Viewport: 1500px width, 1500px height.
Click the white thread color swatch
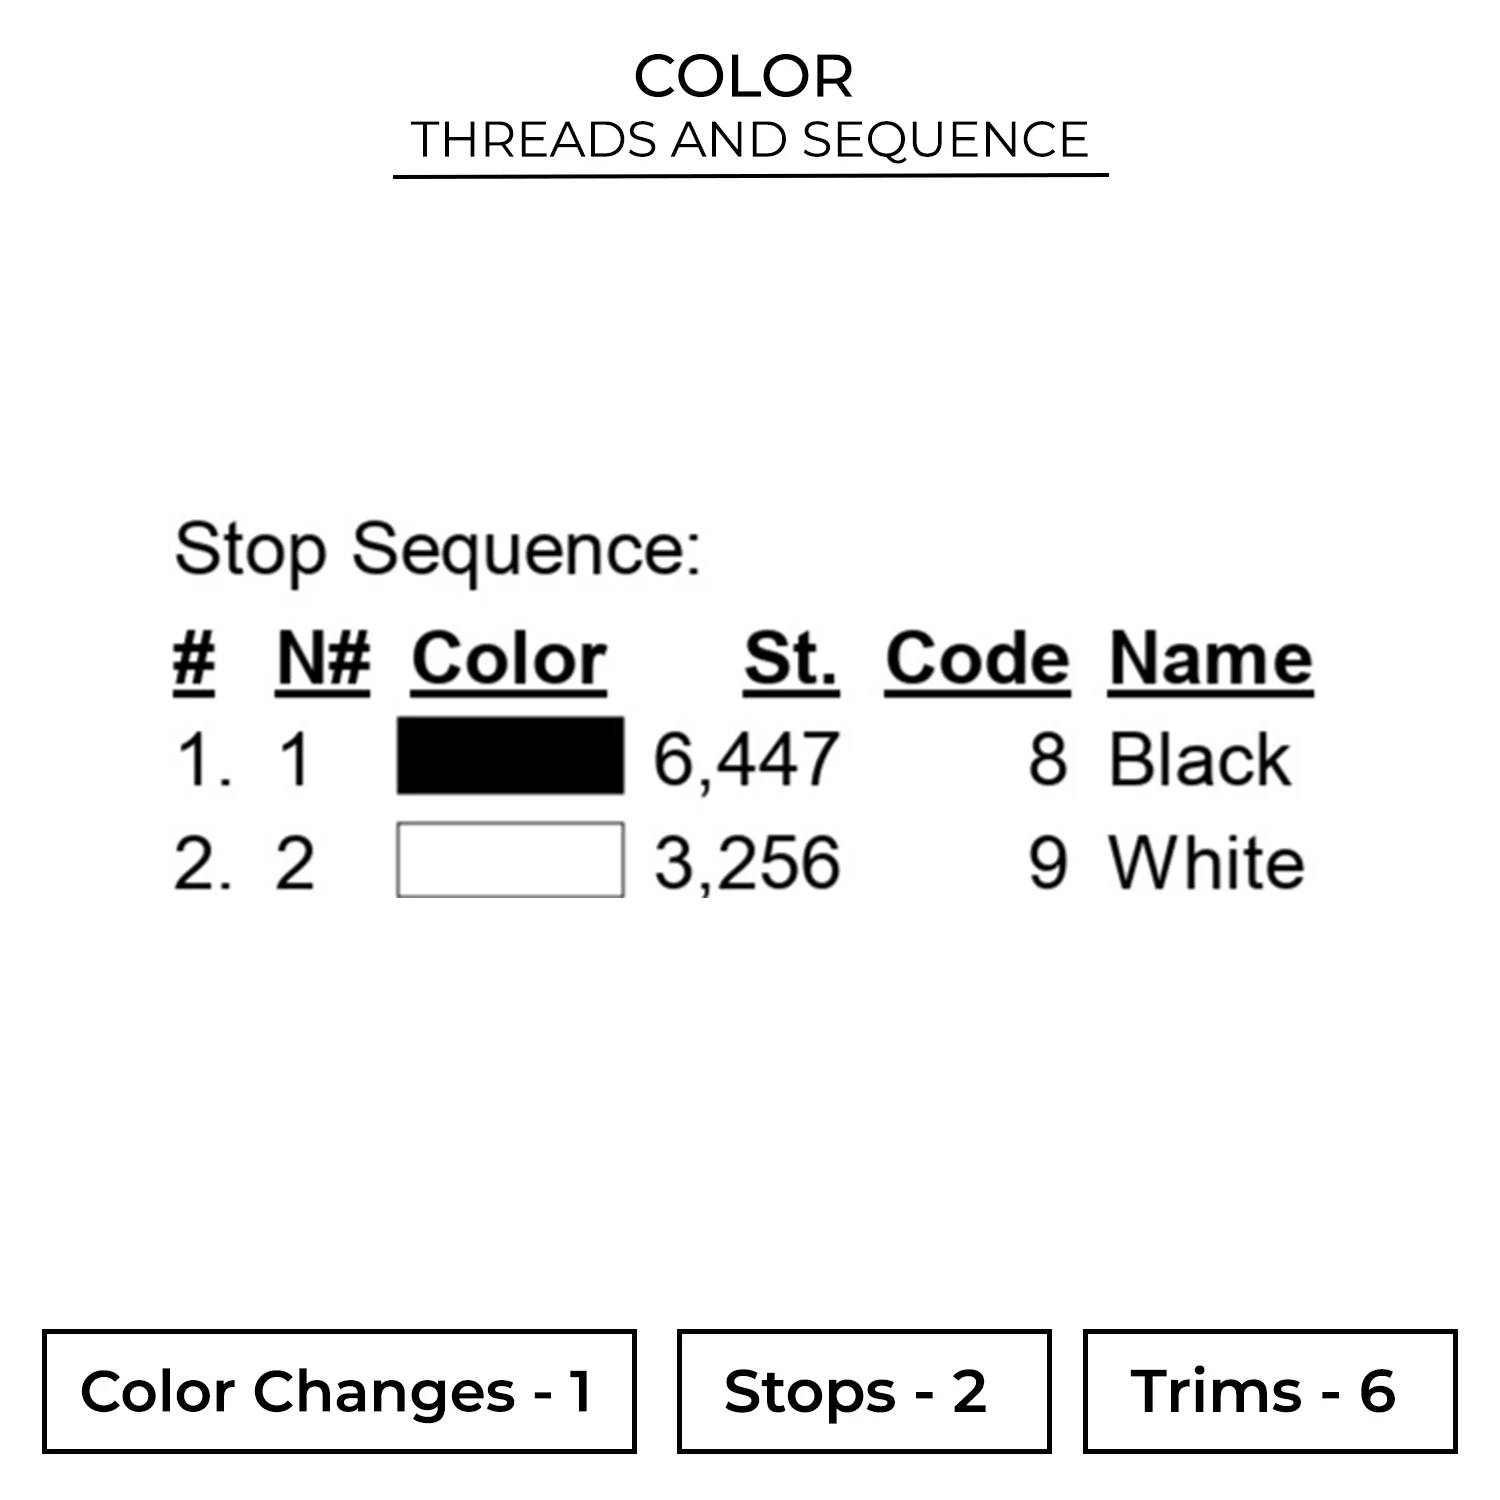click(510, 860)
